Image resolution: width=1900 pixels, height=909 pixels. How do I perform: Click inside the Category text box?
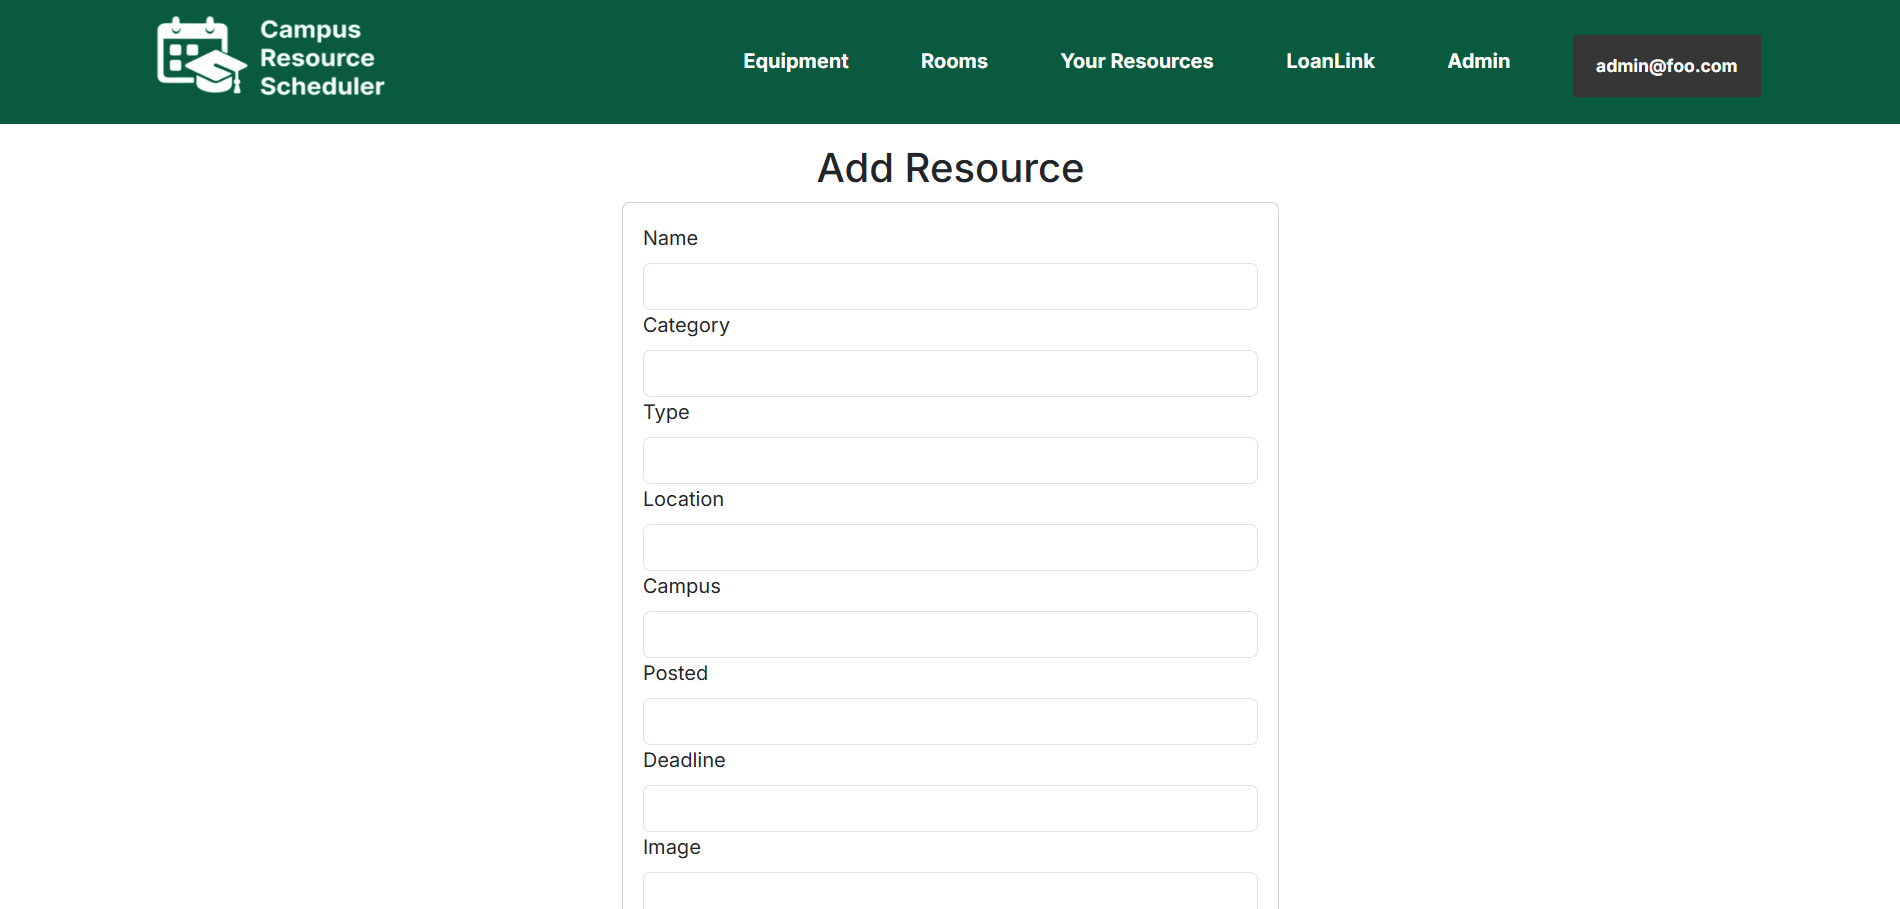click(x=949, y=374)
